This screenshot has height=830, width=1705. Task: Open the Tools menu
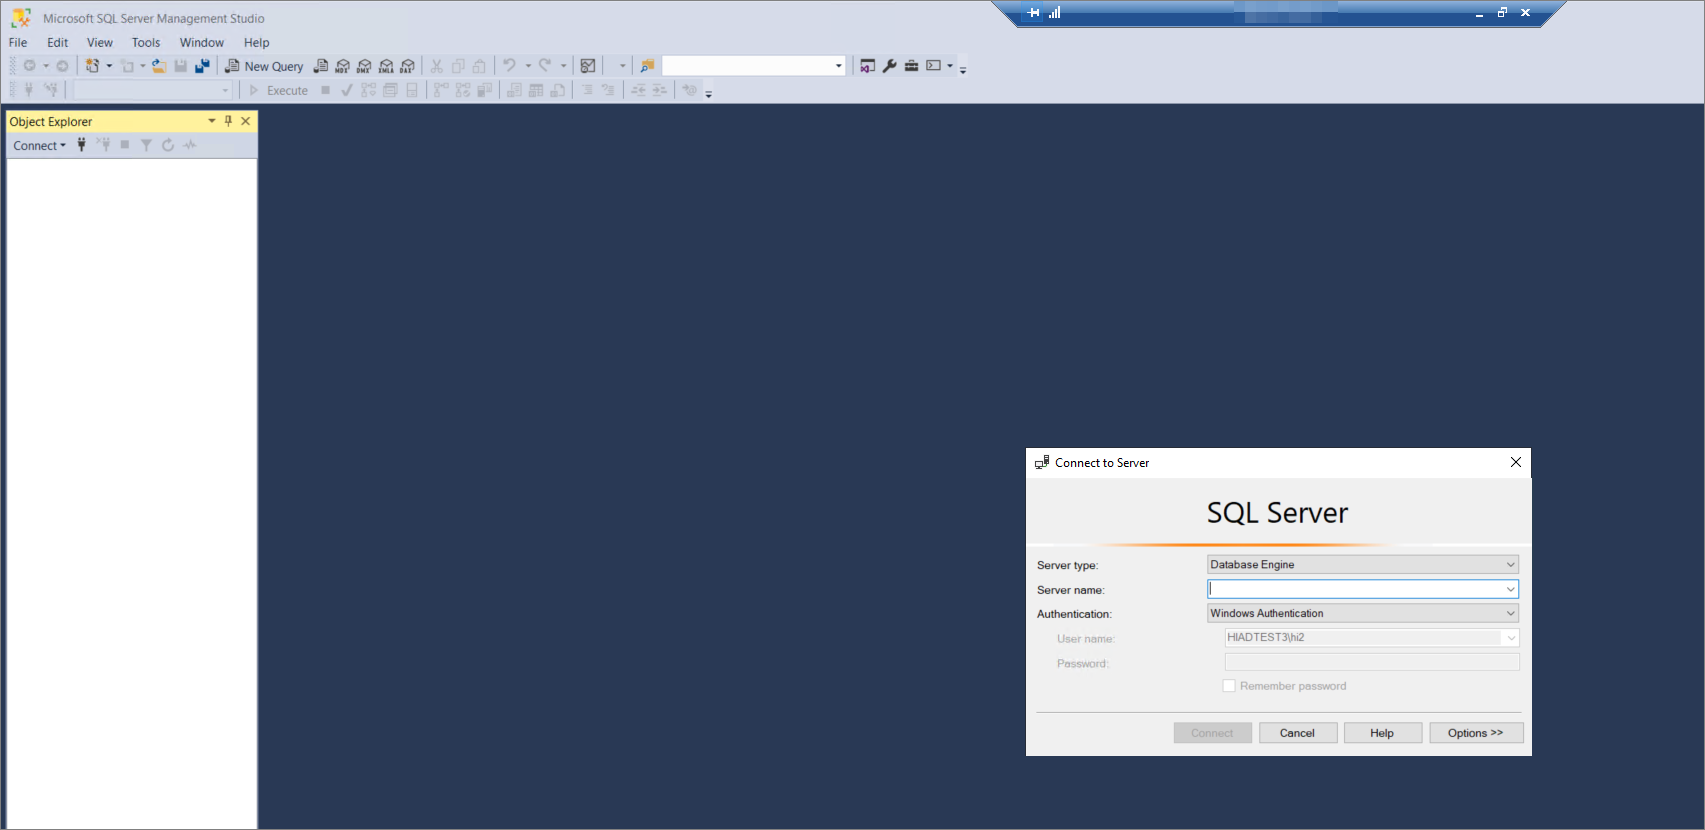(x=146, y=42)
